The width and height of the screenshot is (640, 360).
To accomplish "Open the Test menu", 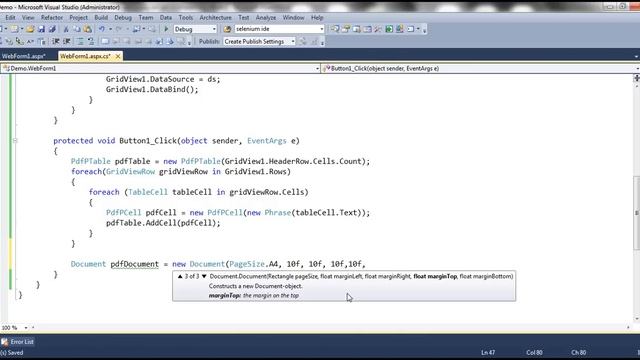I will pyautogui.click(x=244, y=18).
